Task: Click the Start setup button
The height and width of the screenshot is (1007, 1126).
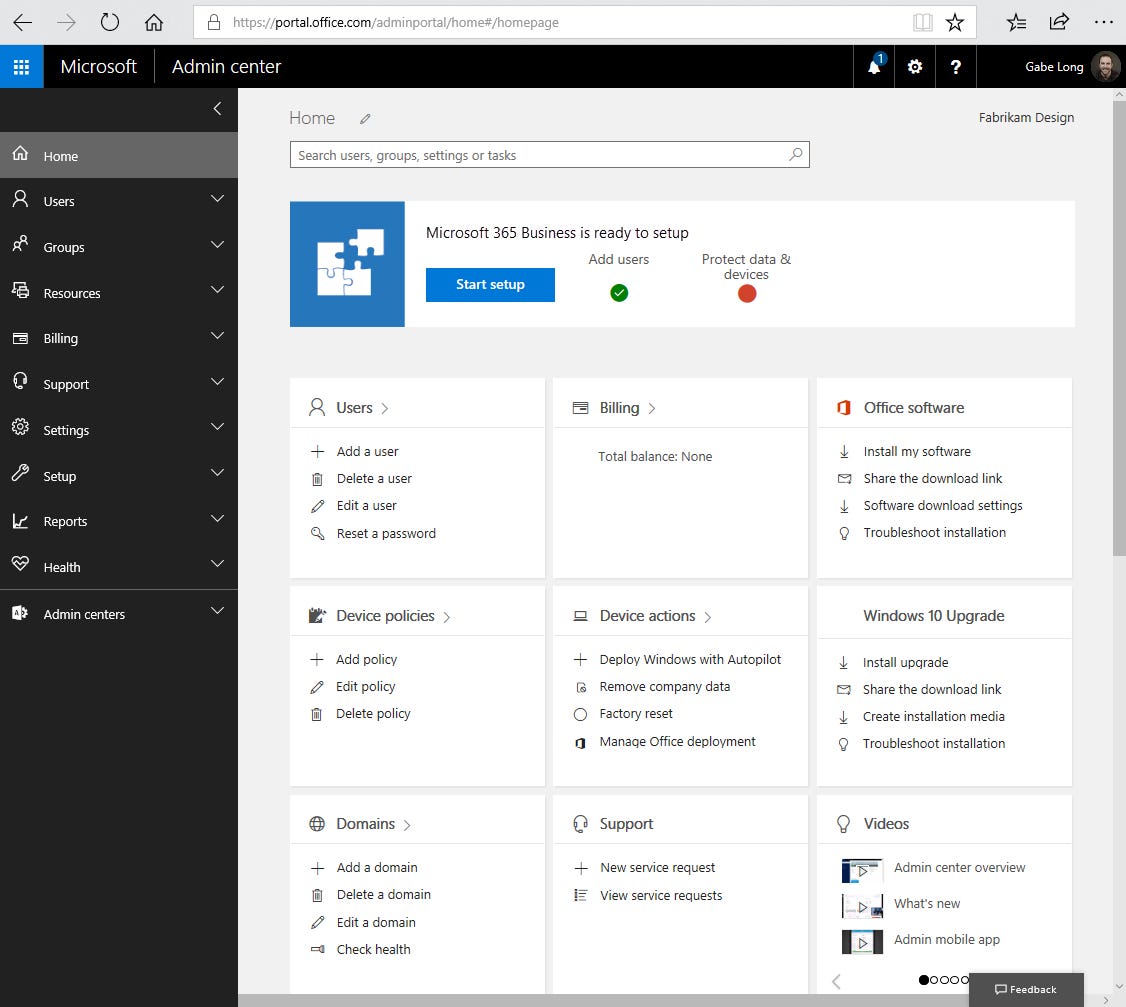Action: tap(490, 284)
